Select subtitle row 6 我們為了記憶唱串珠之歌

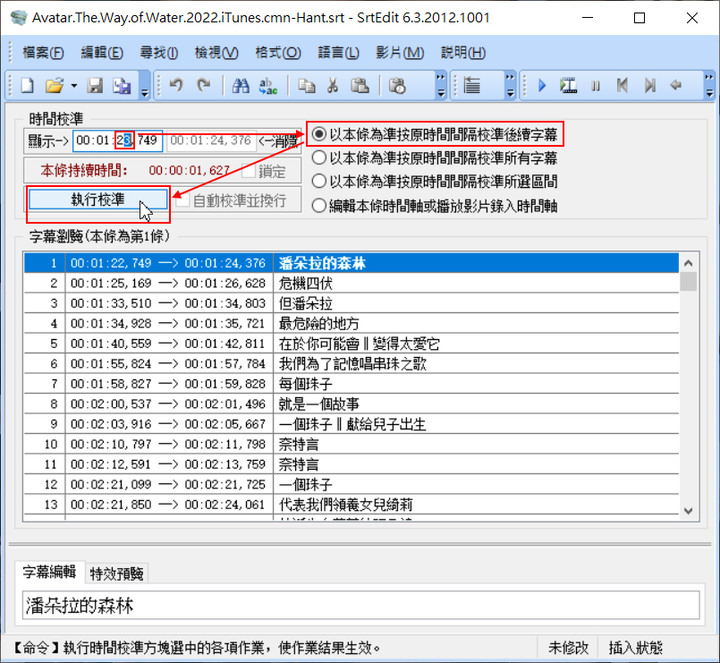(x=351, y=364)
